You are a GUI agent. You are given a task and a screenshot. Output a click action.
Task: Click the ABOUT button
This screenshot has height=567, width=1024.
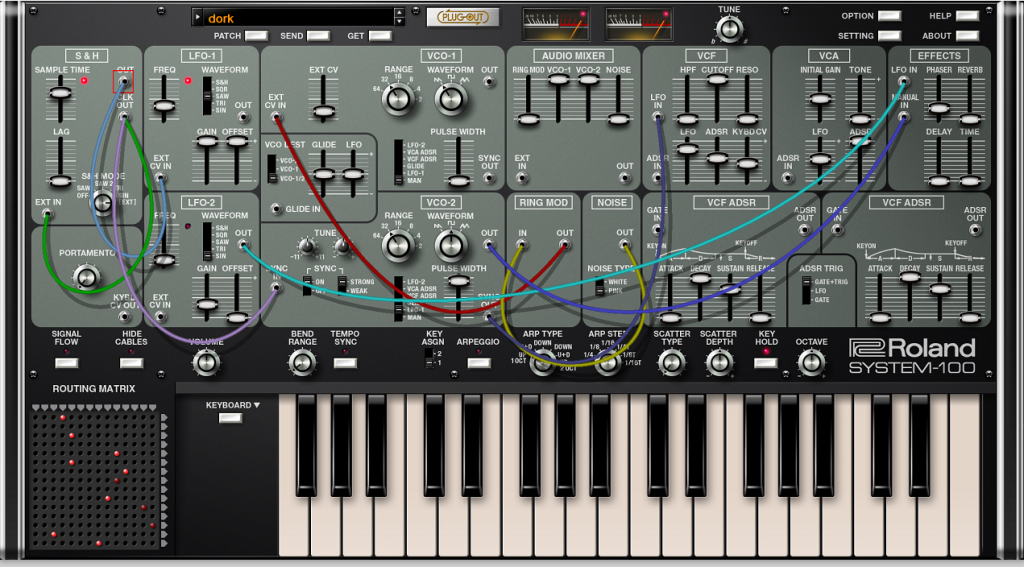(968, 36)
